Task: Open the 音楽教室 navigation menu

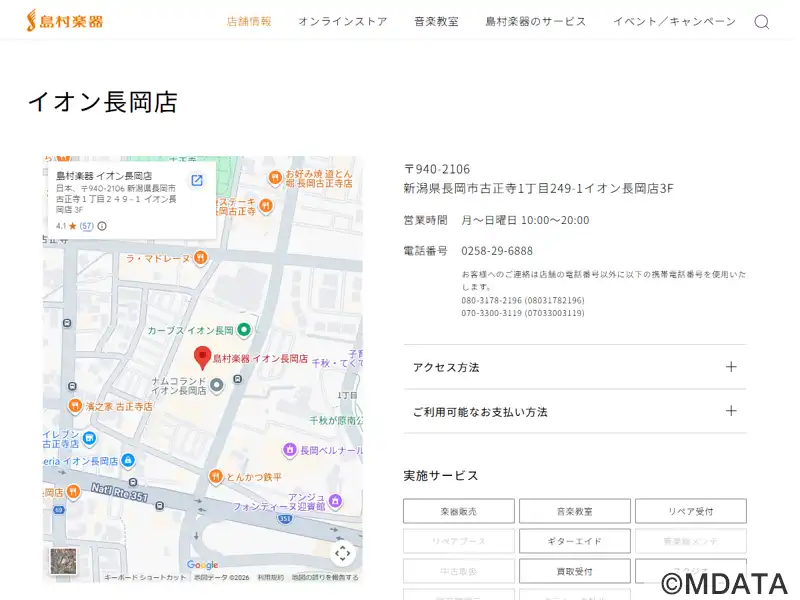Action: click(x=436, y=21)
